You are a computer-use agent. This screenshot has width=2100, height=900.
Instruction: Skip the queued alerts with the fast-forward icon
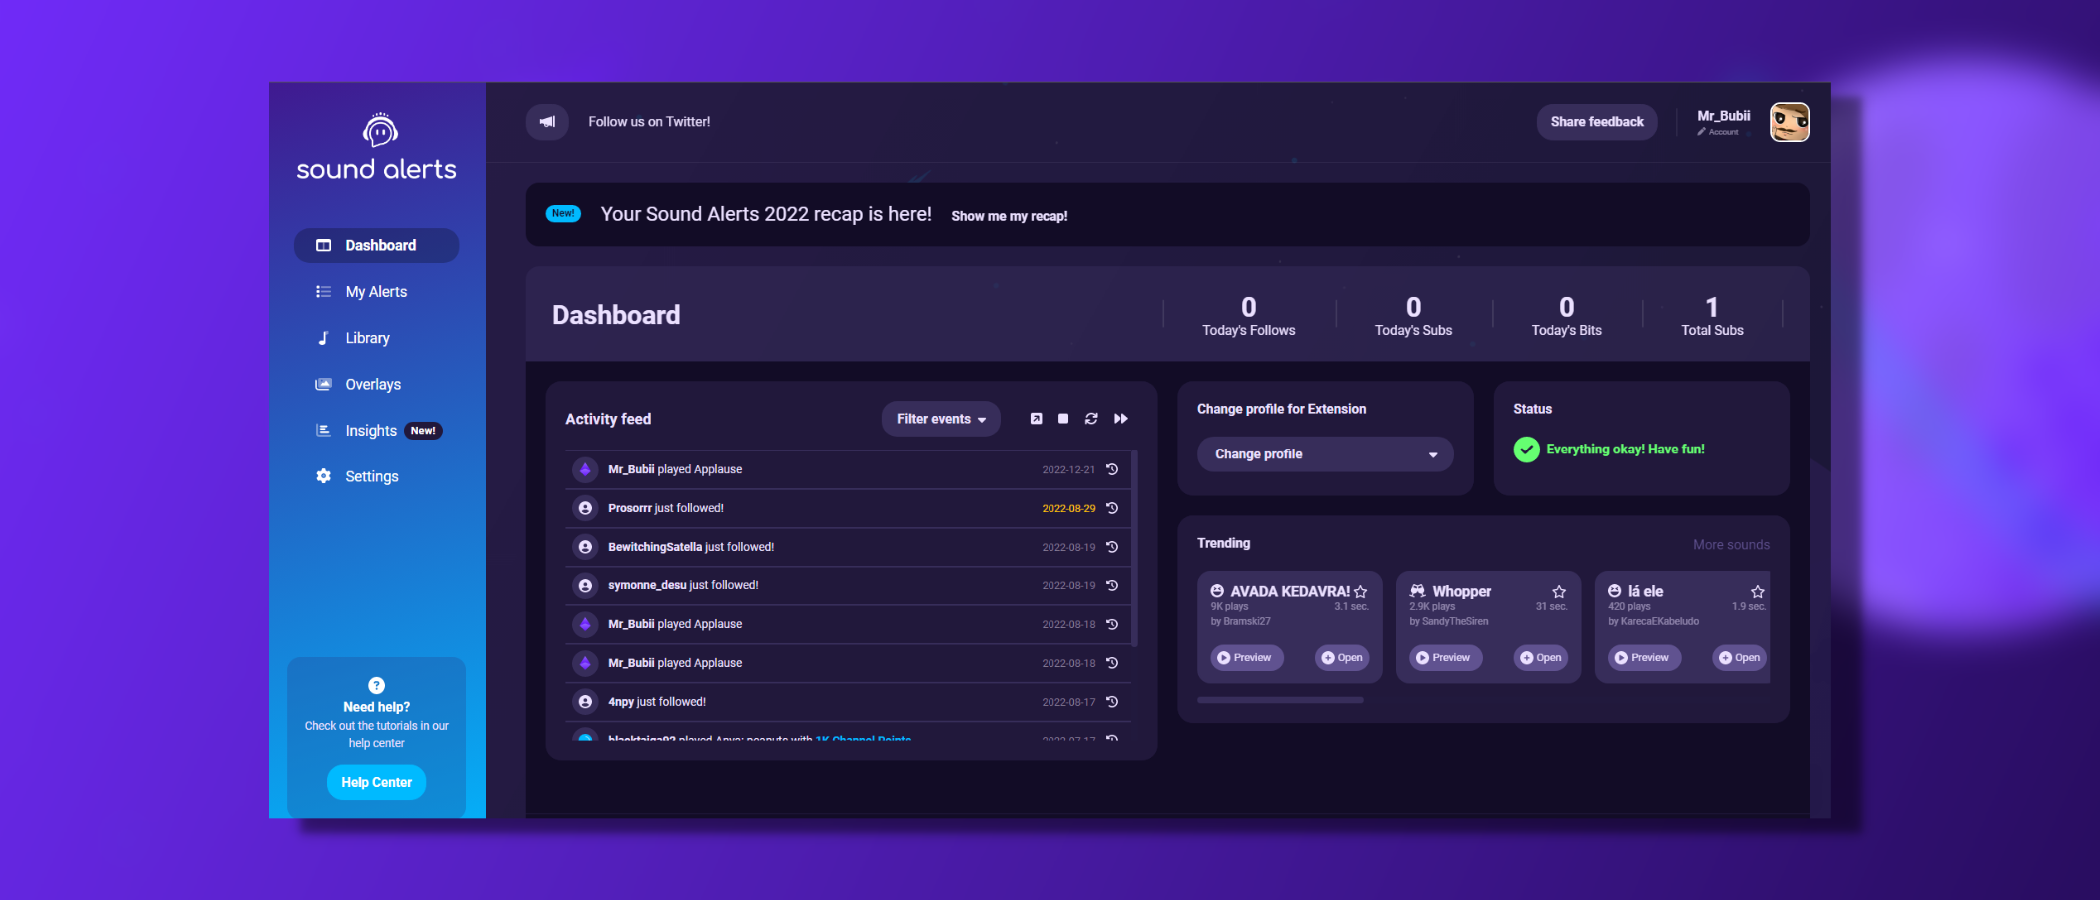tap(1120, 419)
